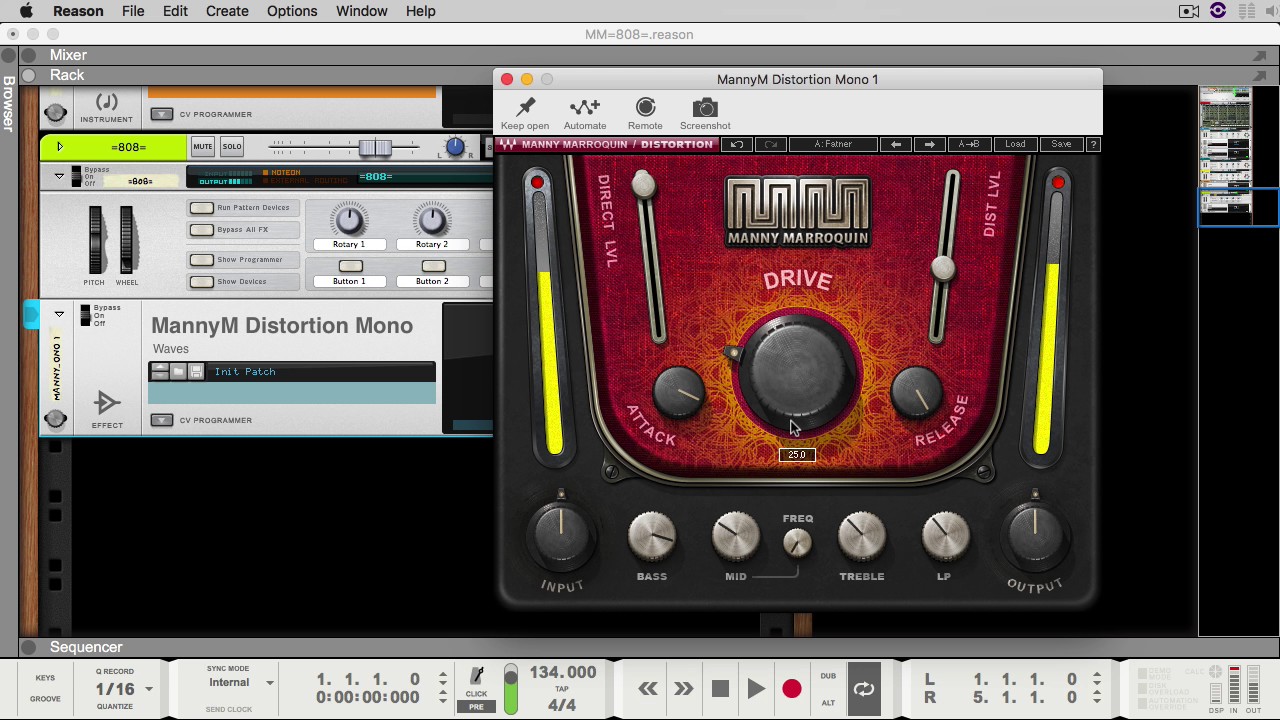The height and width of the screenshot is (720, 1280).
Task: Toggle Show Programmer button
Action: tap(202, 260)
